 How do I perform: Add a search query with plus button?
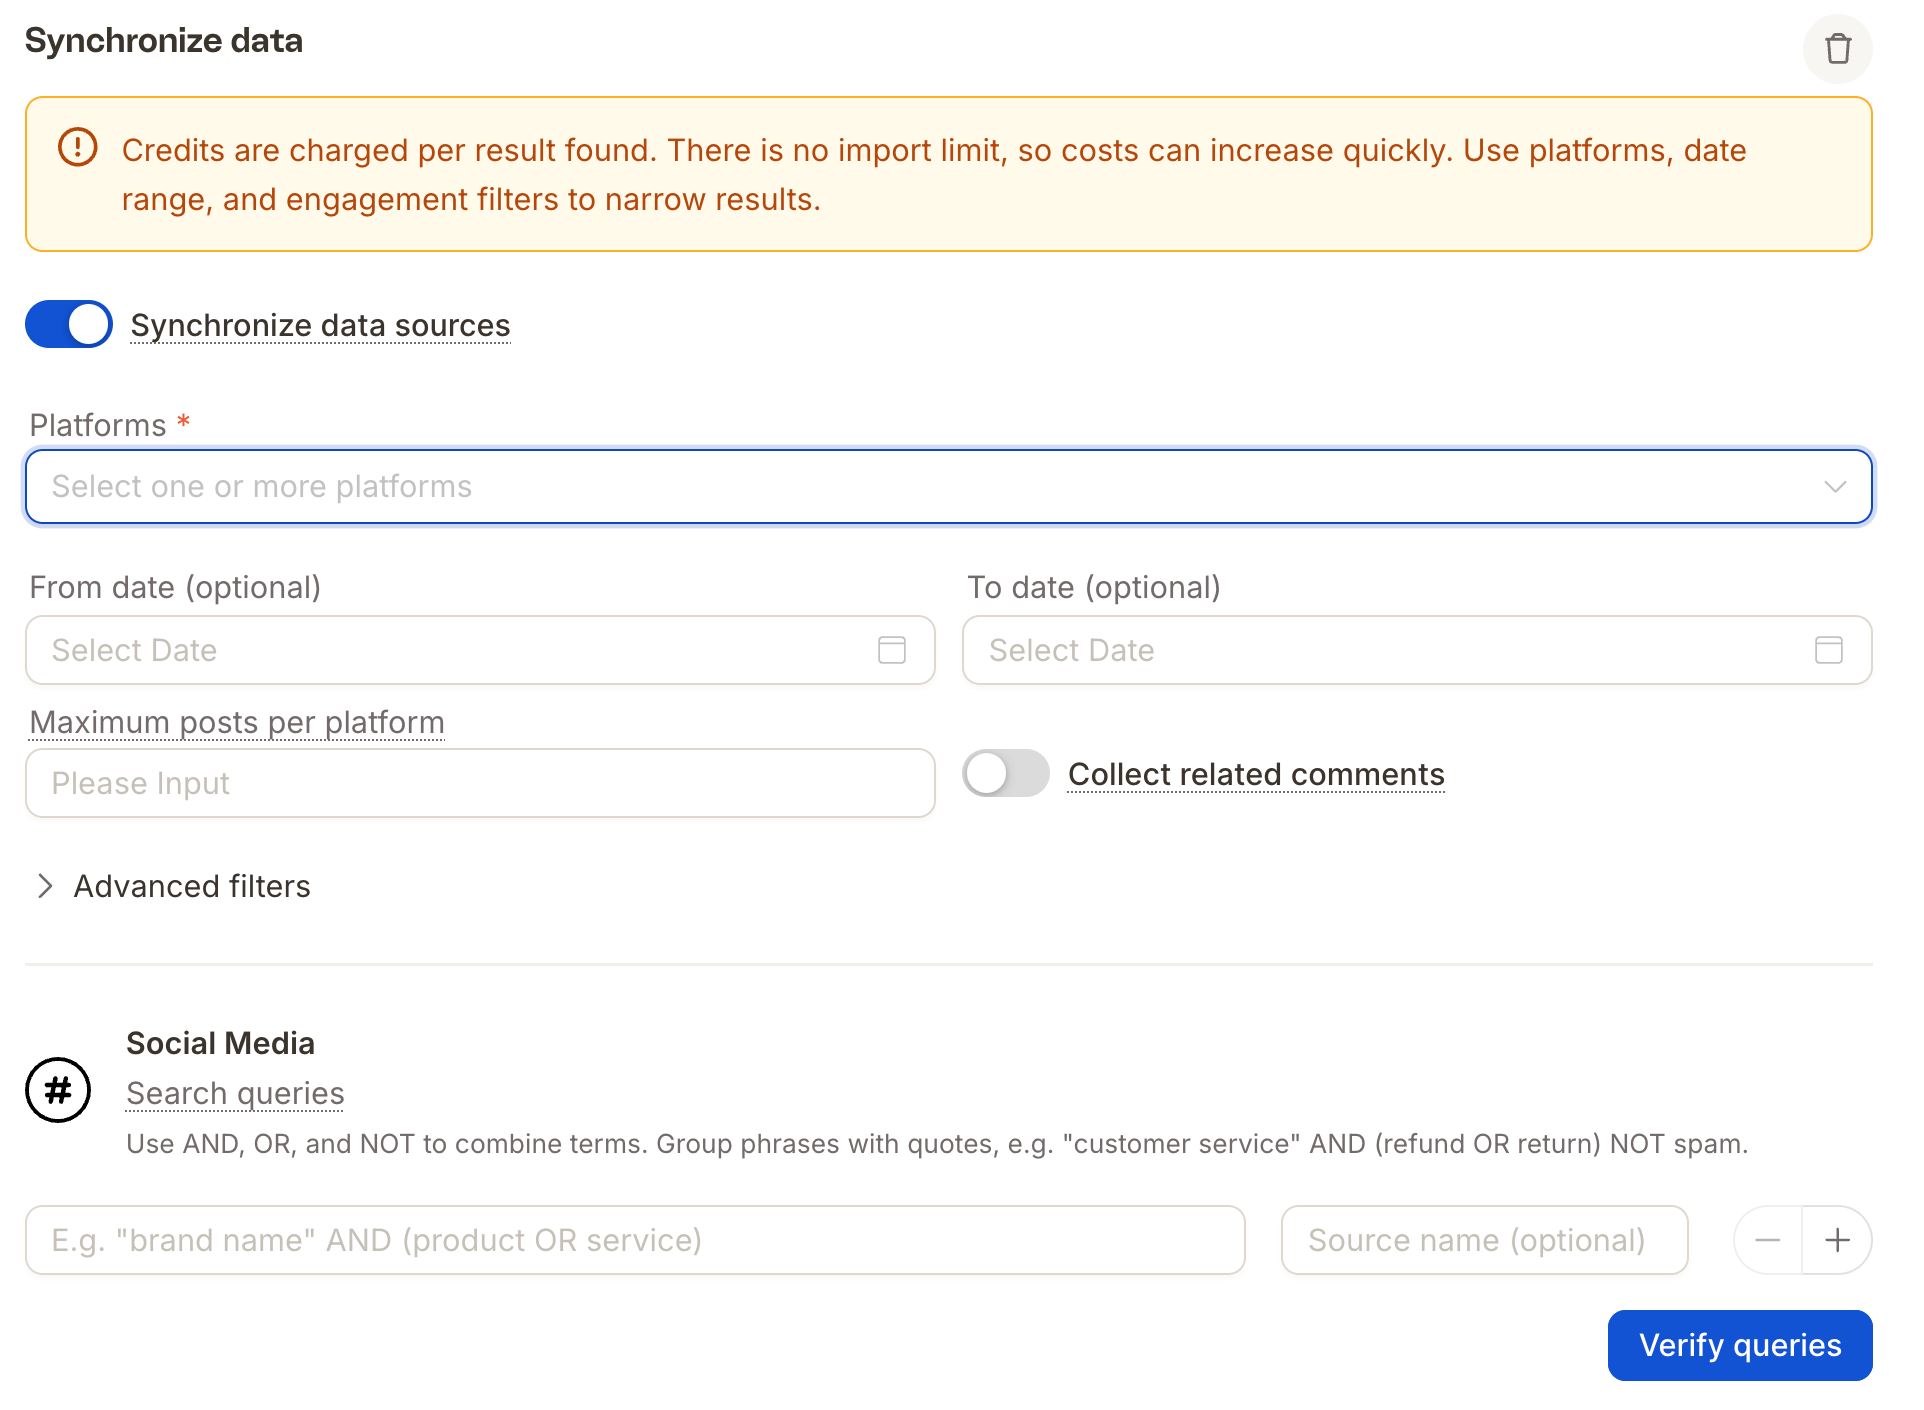(1837, 1240)
